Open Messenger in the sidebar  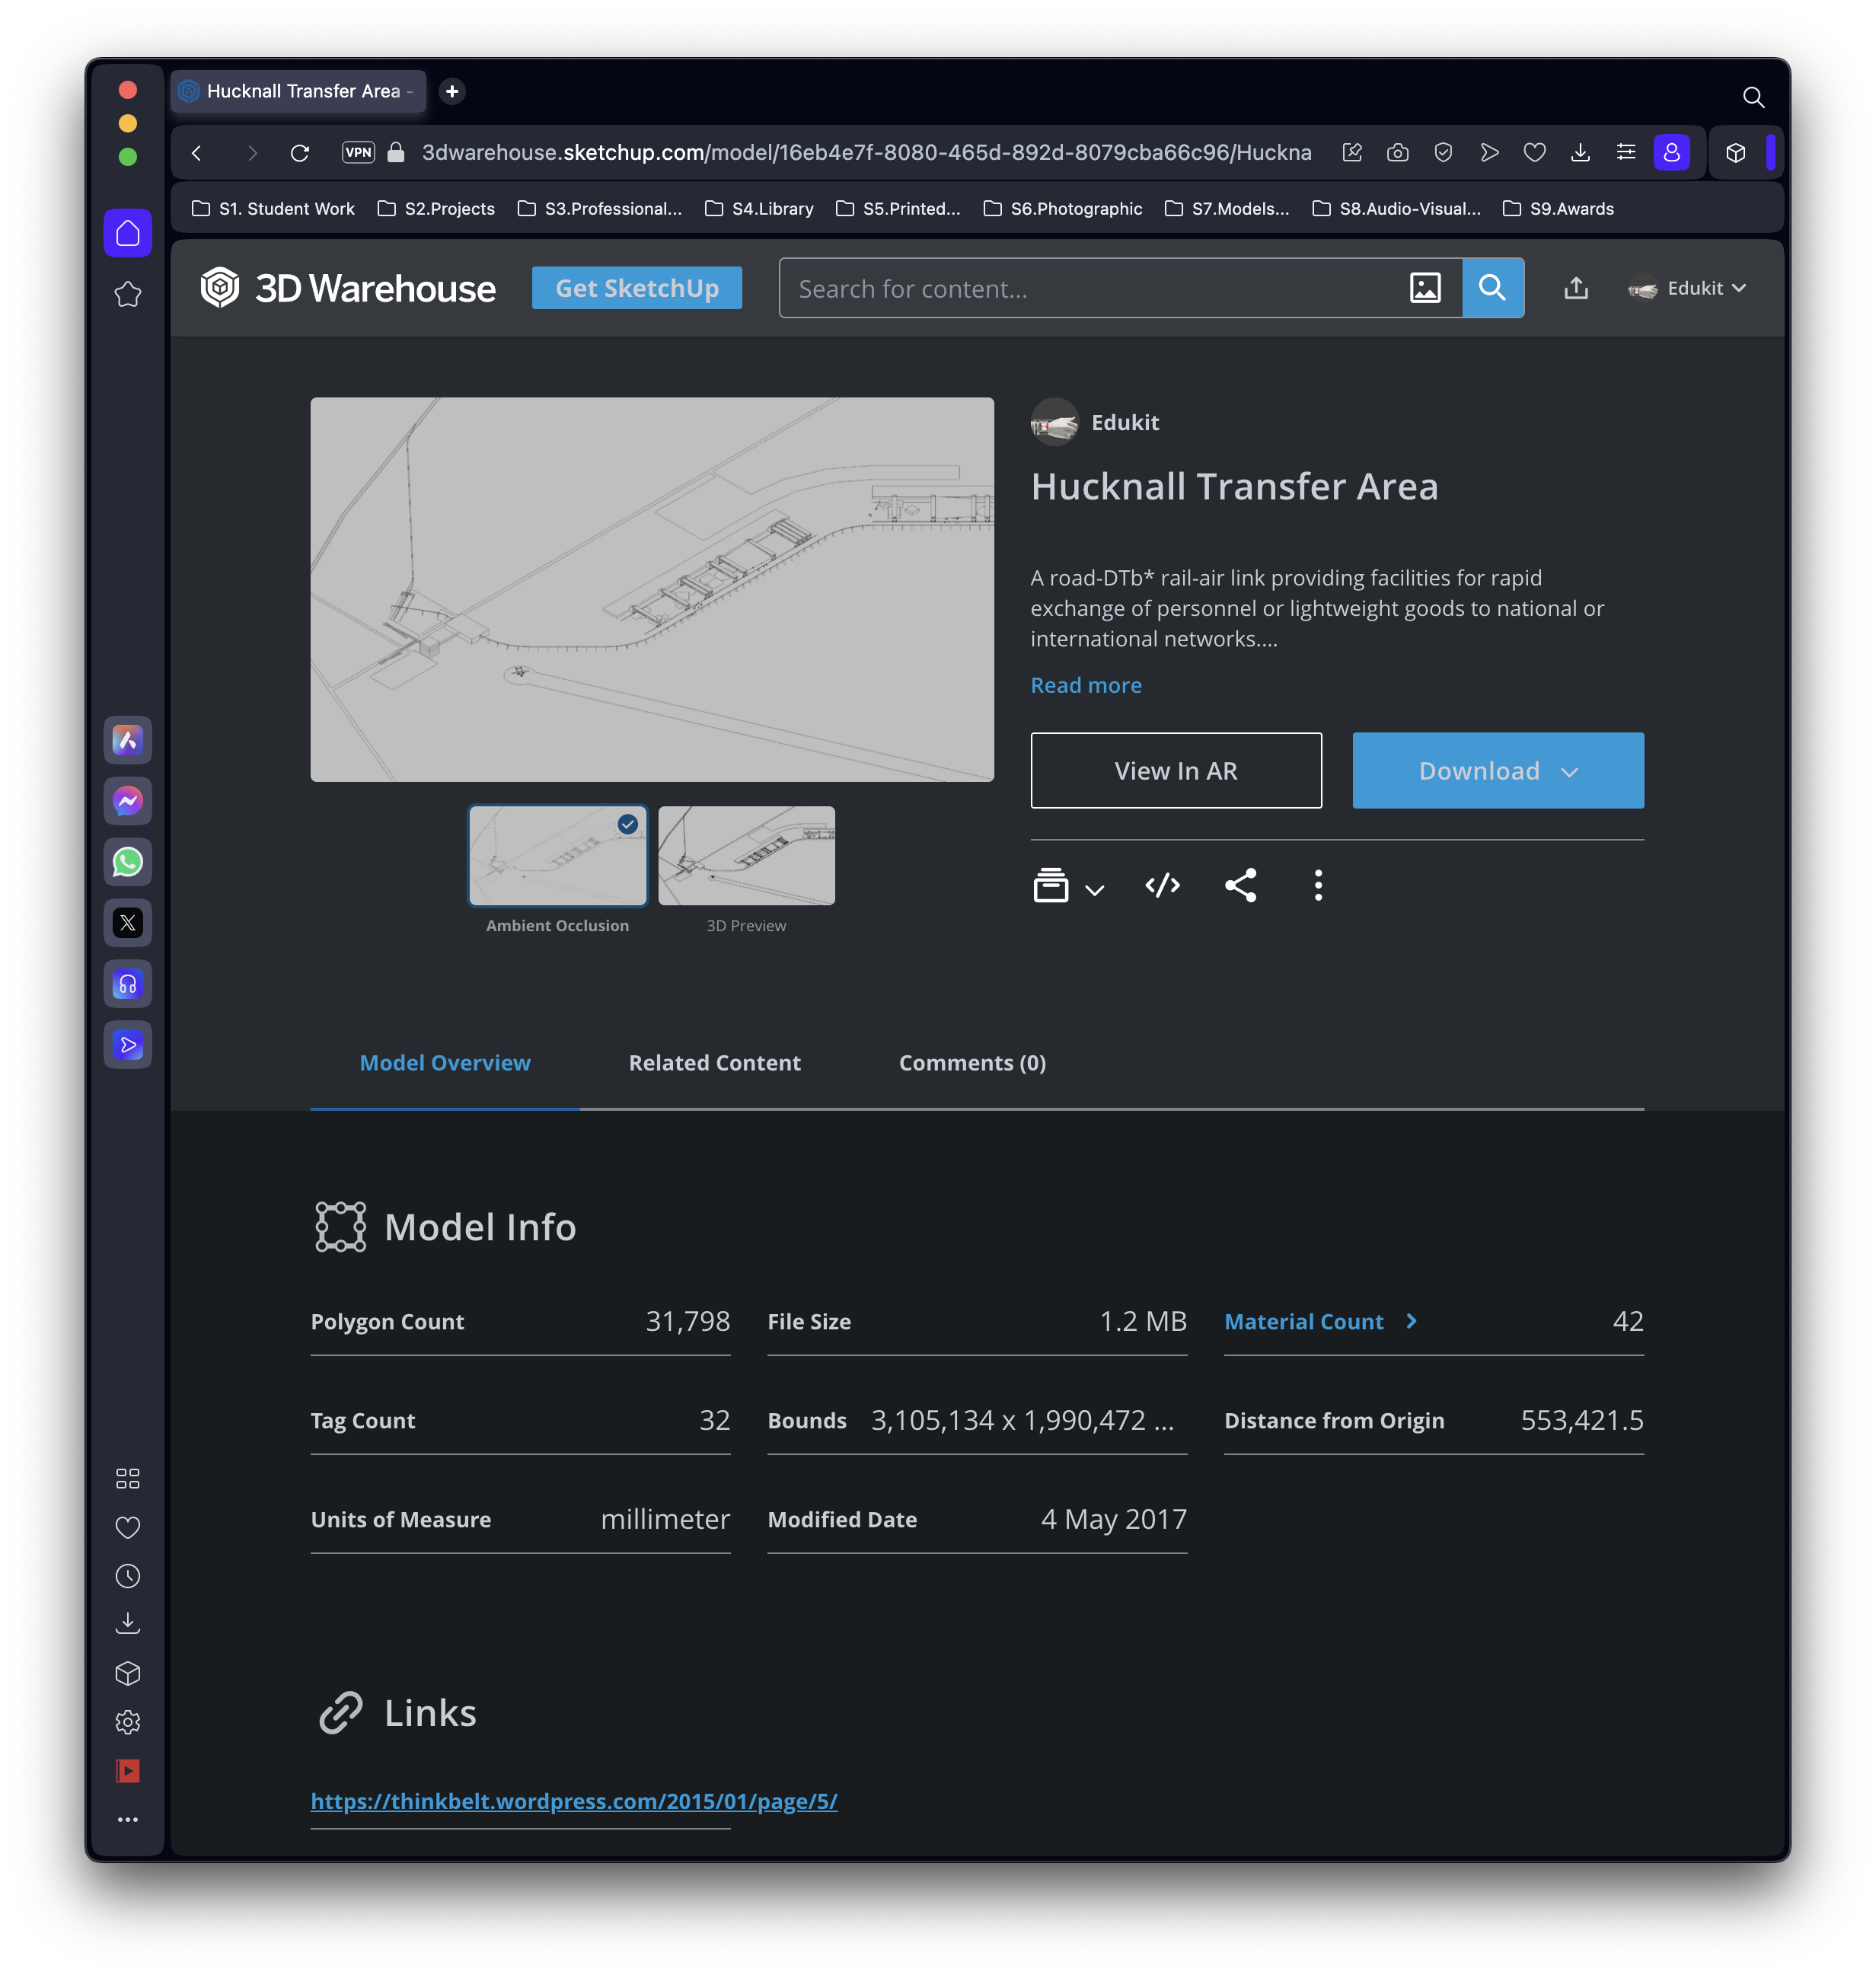(128, 801)
